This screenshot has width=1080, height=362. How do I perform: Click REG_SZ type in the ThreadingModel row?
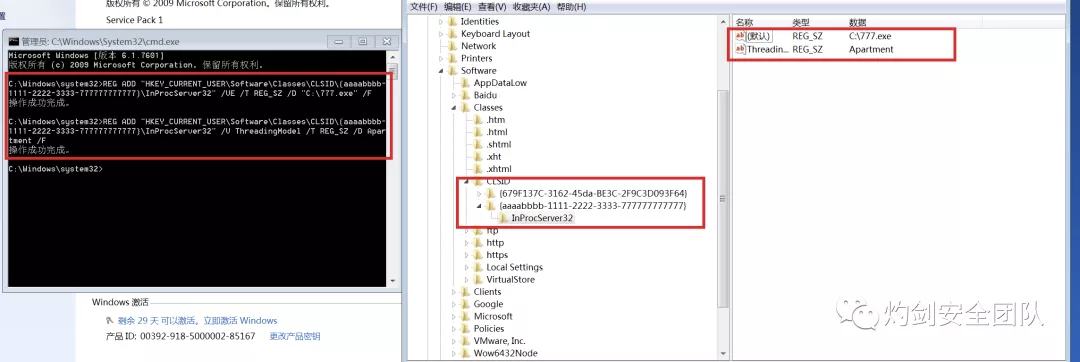pyautogui.click(x=807, y=50)
